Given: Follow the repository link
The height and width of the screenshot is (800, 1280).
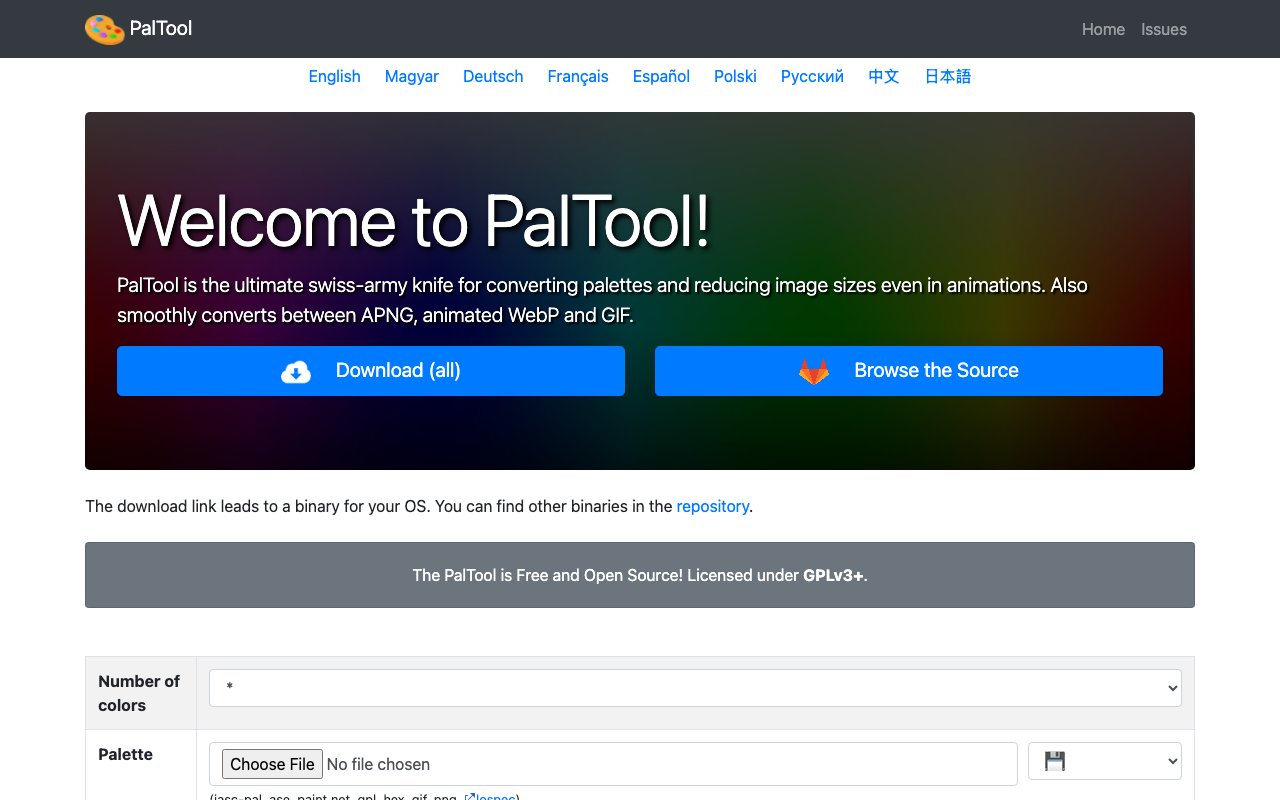Looking at the screenshot, I should [713, 506].
